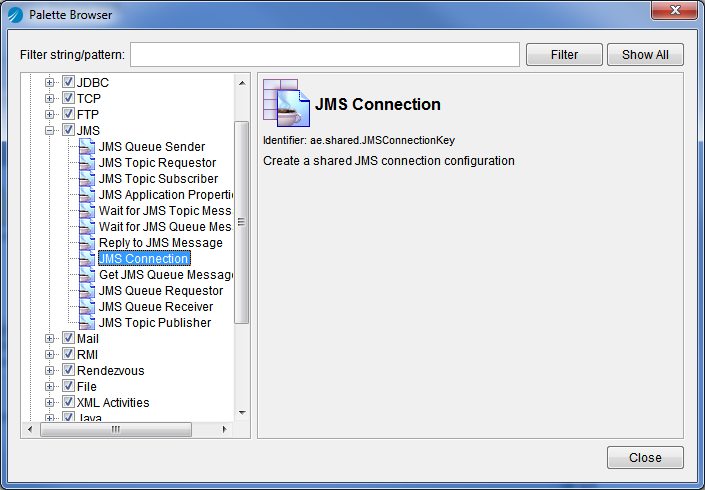Image resolution: width=705 pixels, height=490 pixels.
Task: Toggle the Rendezvous palette checkbox
Action: tap(68, 370)
